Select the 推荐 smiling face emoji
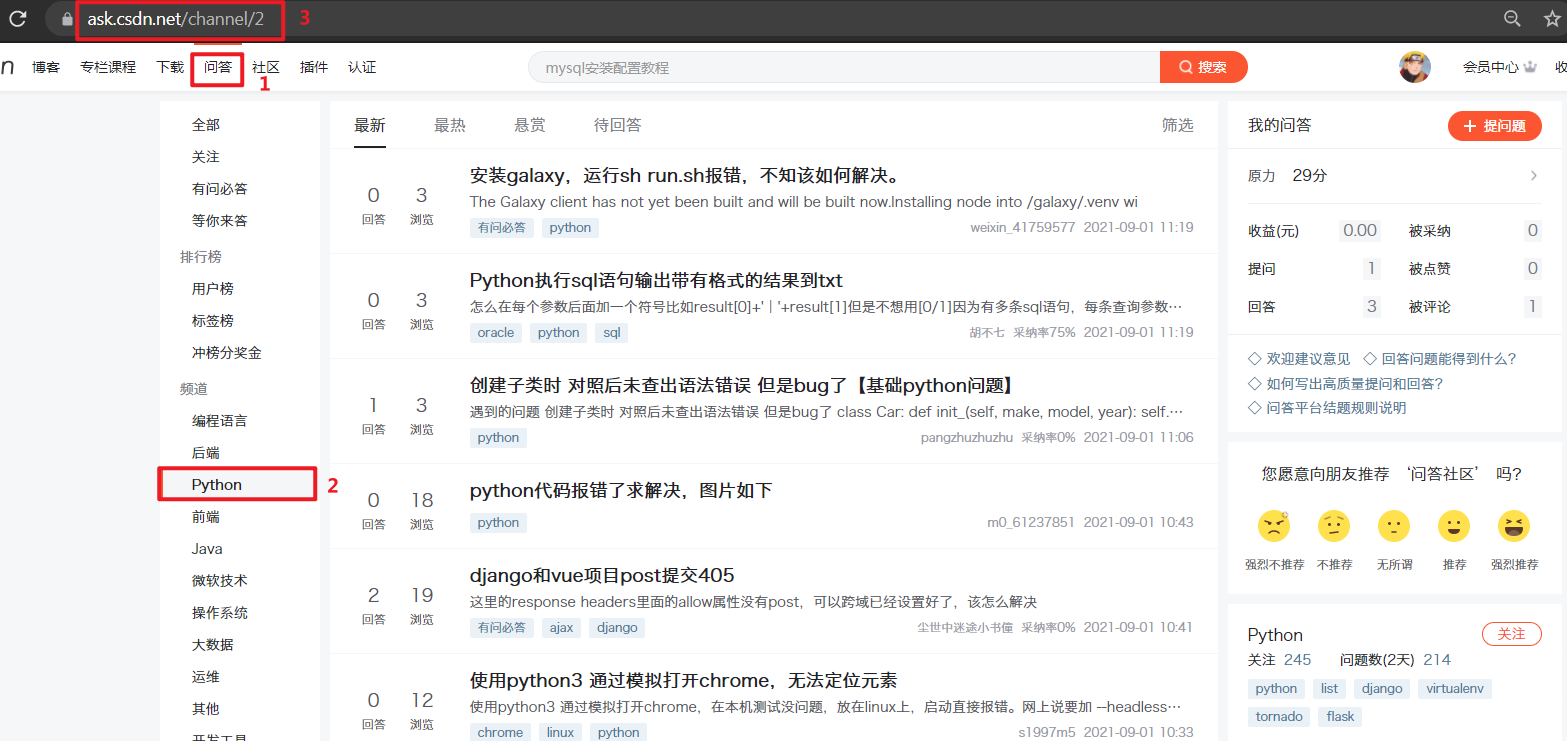This screenshot has height=741, width=1567. click(x=1454, y=526)
